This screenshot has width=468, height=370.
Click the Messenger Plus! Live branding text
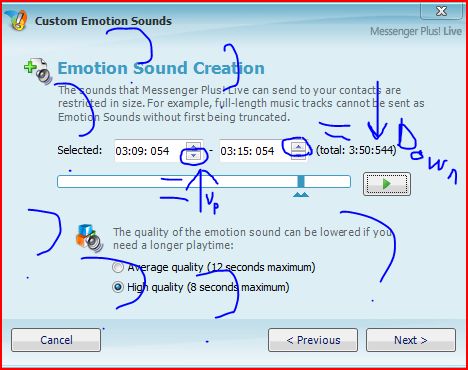pos(416,31)
